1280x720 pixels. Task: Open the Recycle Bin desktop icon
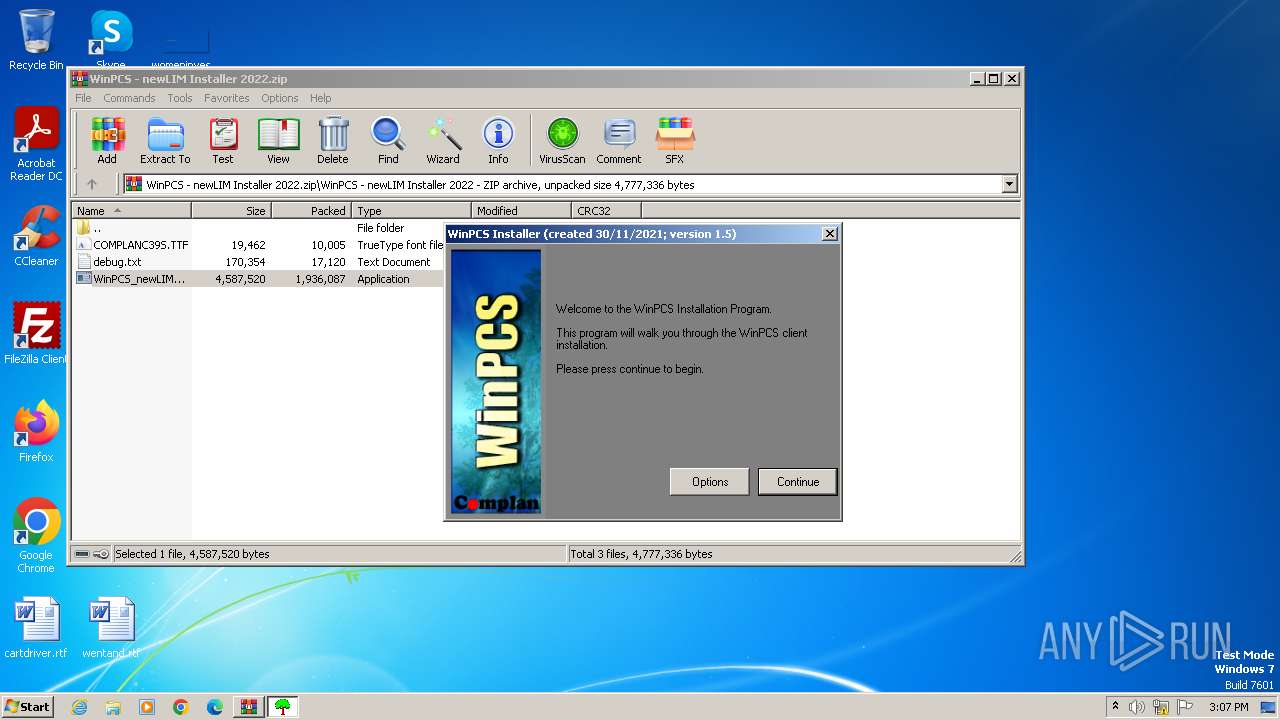pos(36,40)
